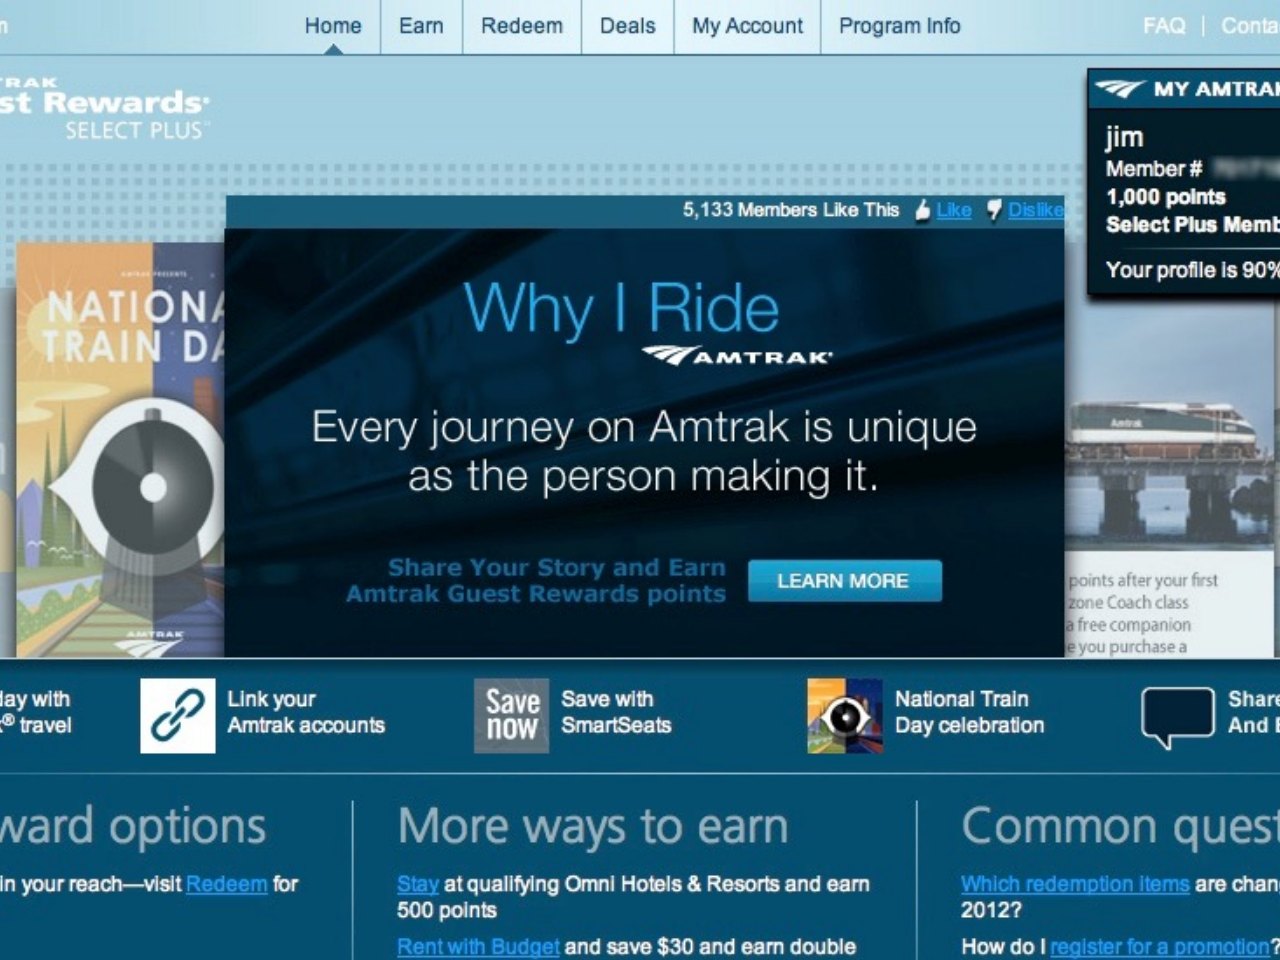1280x960 pixels.
Task: Click the Amtrak logo in My Amtrak panel
Action: click(1119, 90)
